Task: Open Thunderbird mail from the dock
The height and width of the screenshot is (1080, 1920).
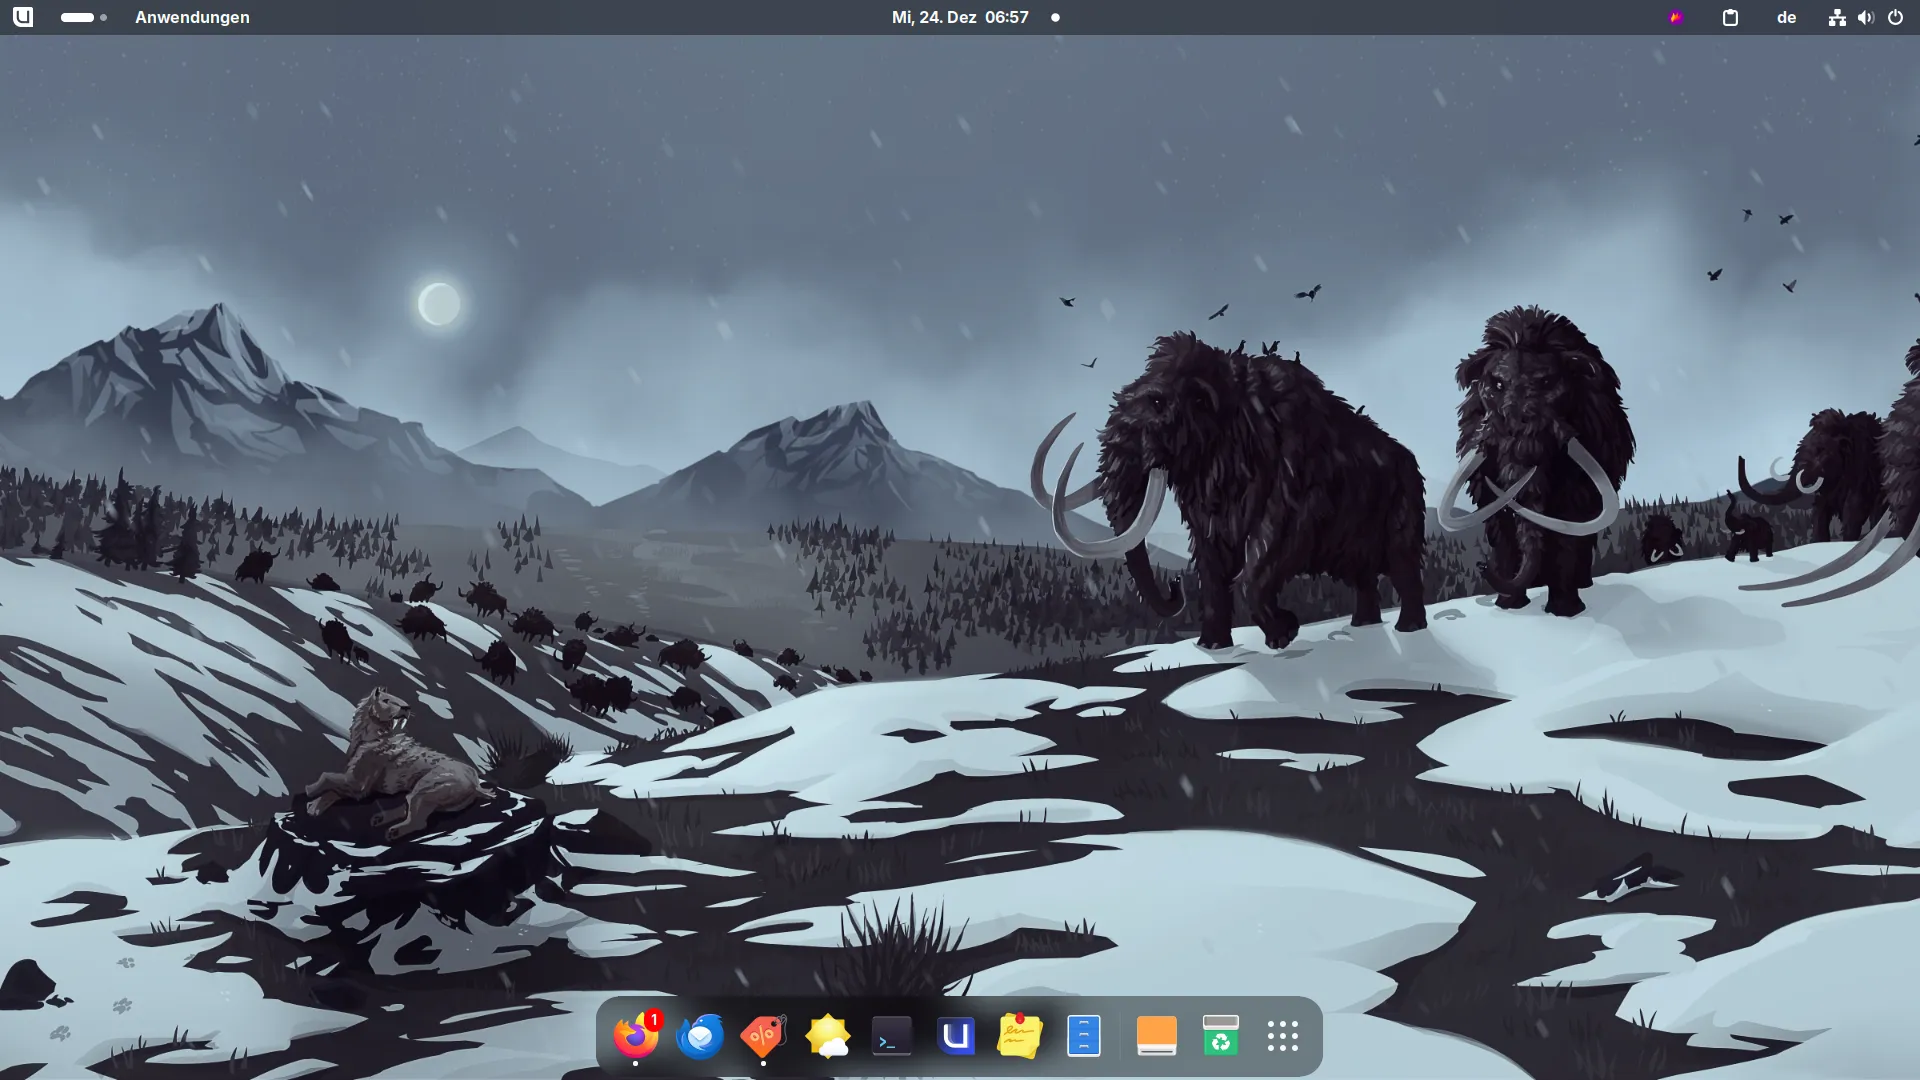Action: (699, 1036)
